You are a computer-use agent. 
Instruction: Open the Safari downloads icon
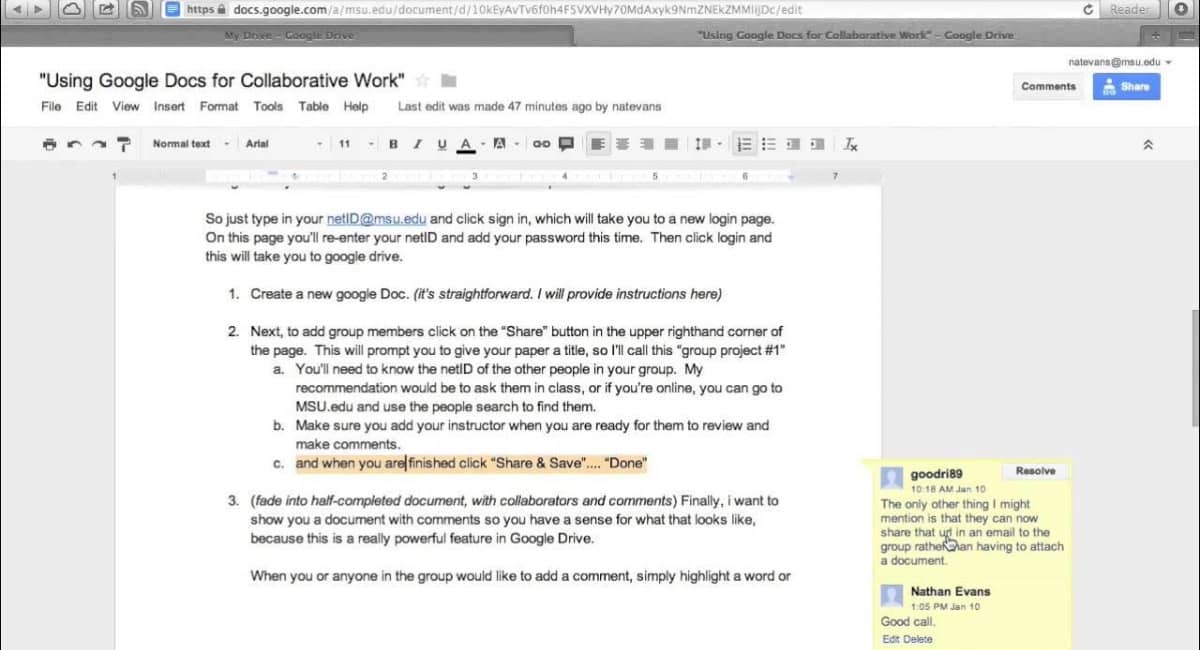point(1183,9)
